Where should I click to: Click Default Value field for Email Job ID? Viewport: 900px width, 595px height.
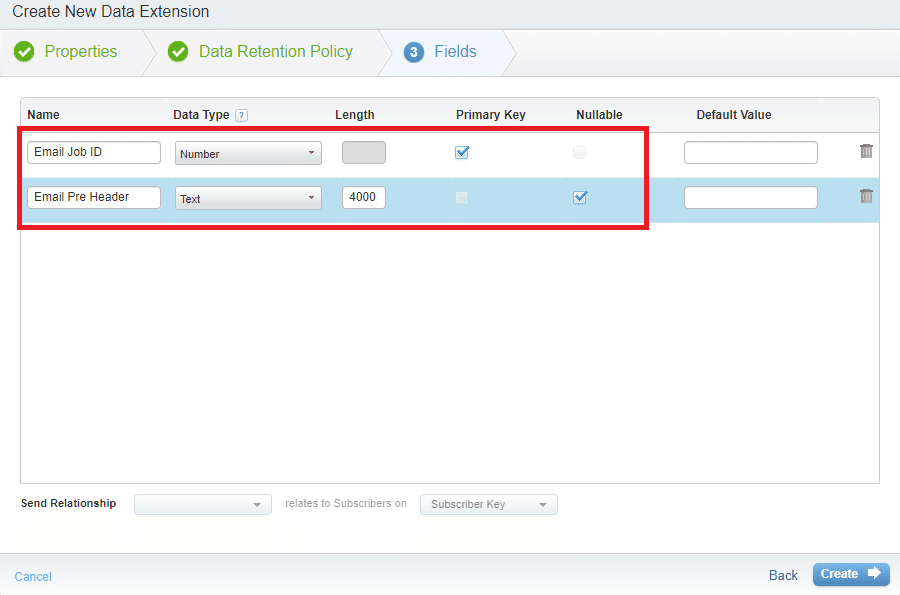[751, 153]
